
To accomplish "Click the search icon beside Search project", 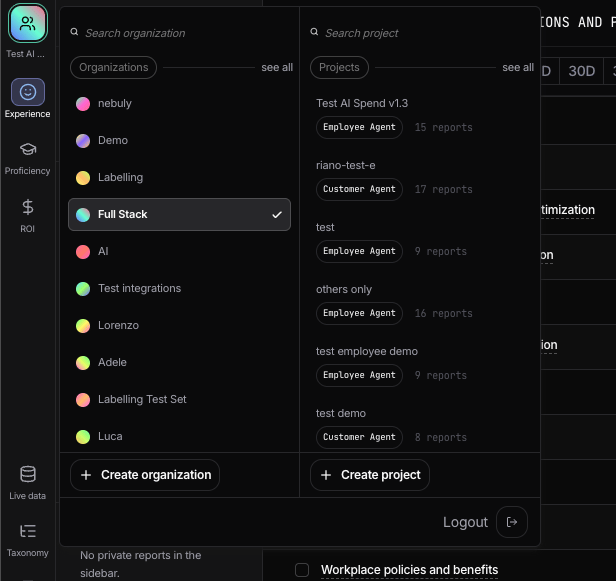I will pos(314,32).
